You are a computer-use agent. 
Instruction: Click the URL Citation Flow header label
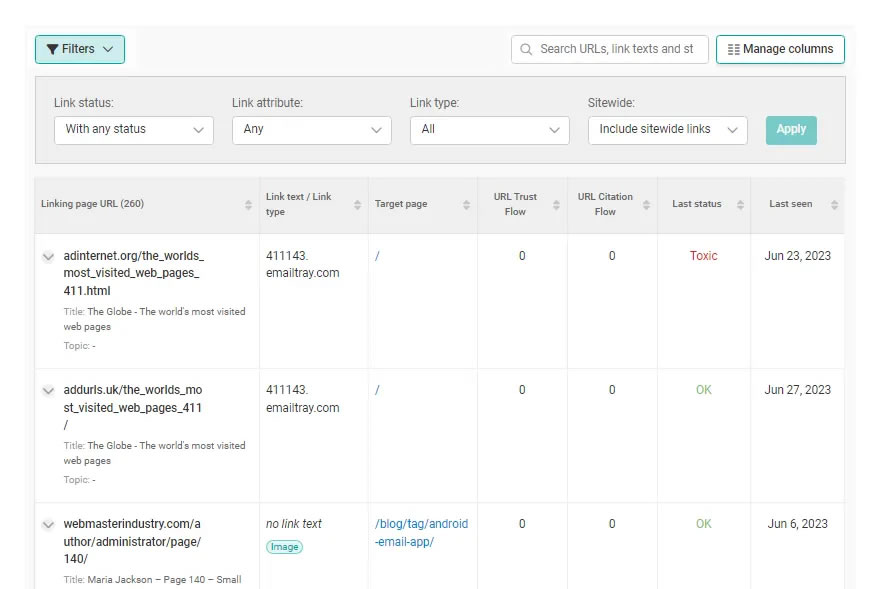605,204
